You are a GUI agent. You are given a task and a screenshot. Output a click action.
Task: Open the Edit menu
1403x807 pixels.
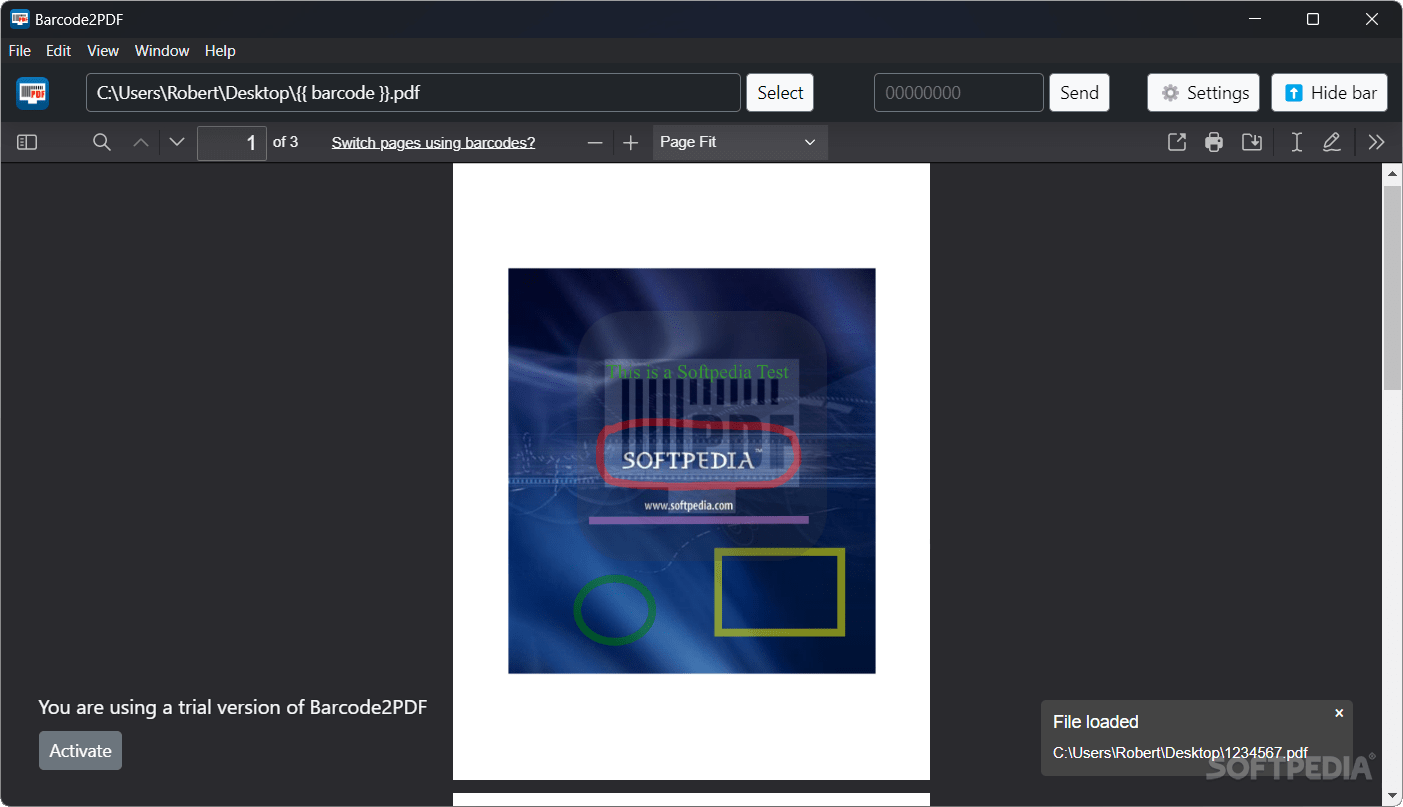pos(59,51)
